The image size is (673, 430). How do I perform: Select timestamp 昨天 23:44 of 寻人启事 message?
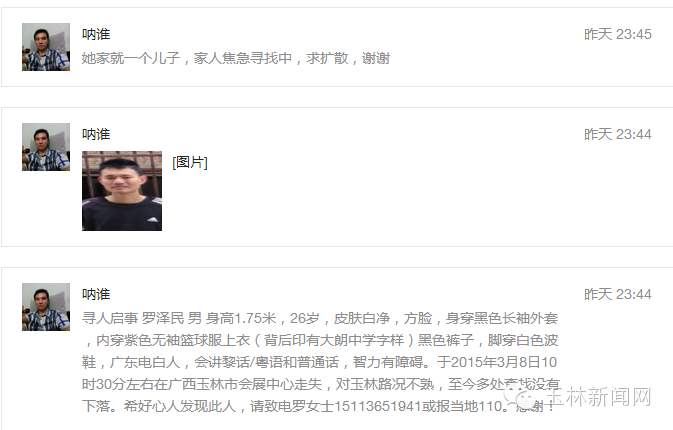tap(618, 294)
